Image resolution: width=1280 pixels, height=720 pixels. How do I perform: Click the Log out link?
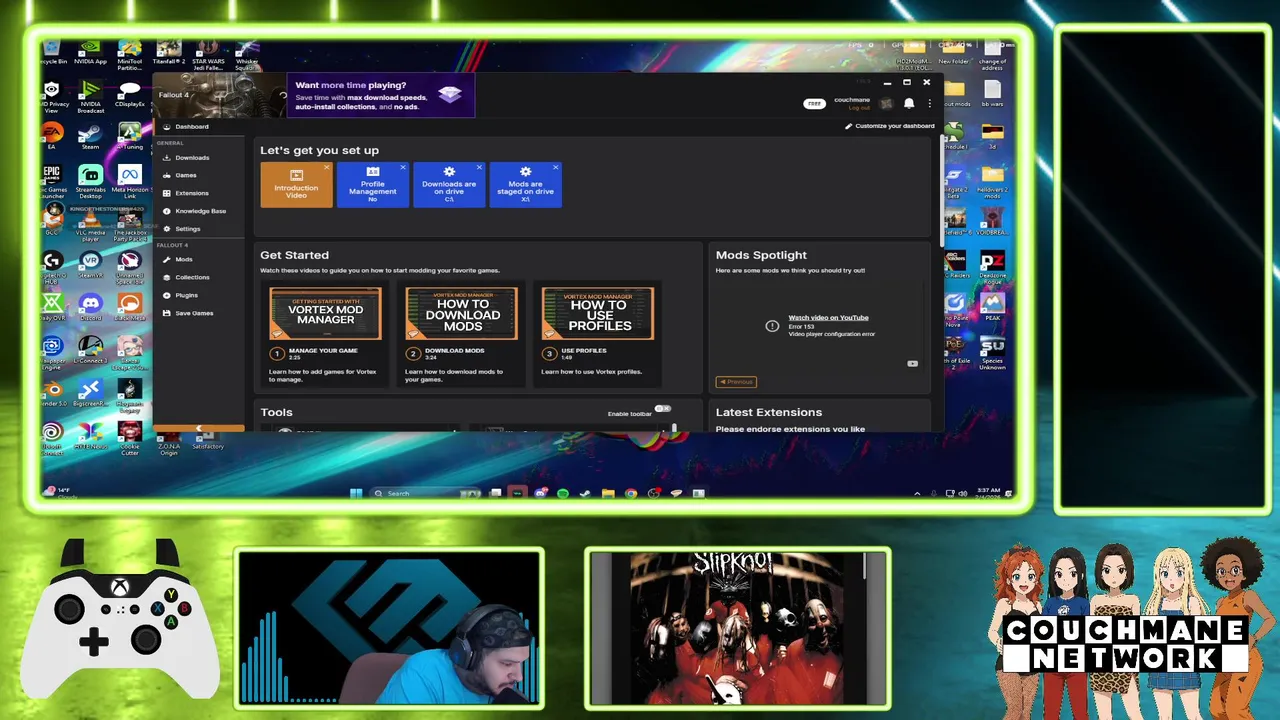pos(858,108)
